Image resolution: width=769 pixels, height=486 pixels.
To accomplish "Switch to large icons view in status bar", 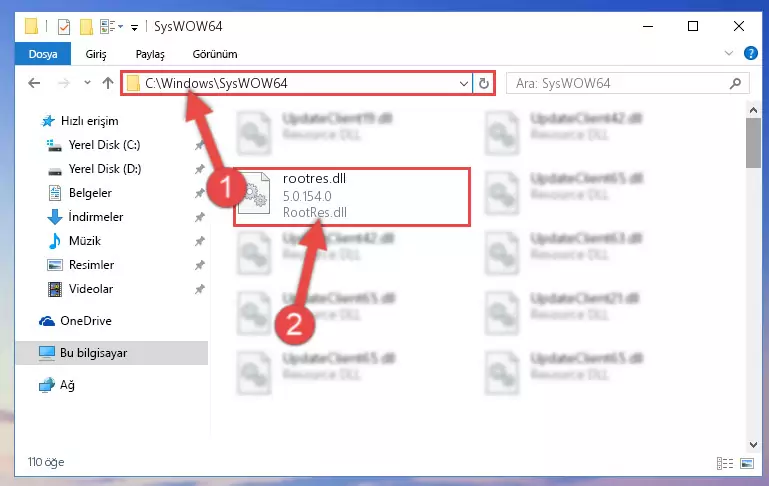I will [x=747, y=463].
